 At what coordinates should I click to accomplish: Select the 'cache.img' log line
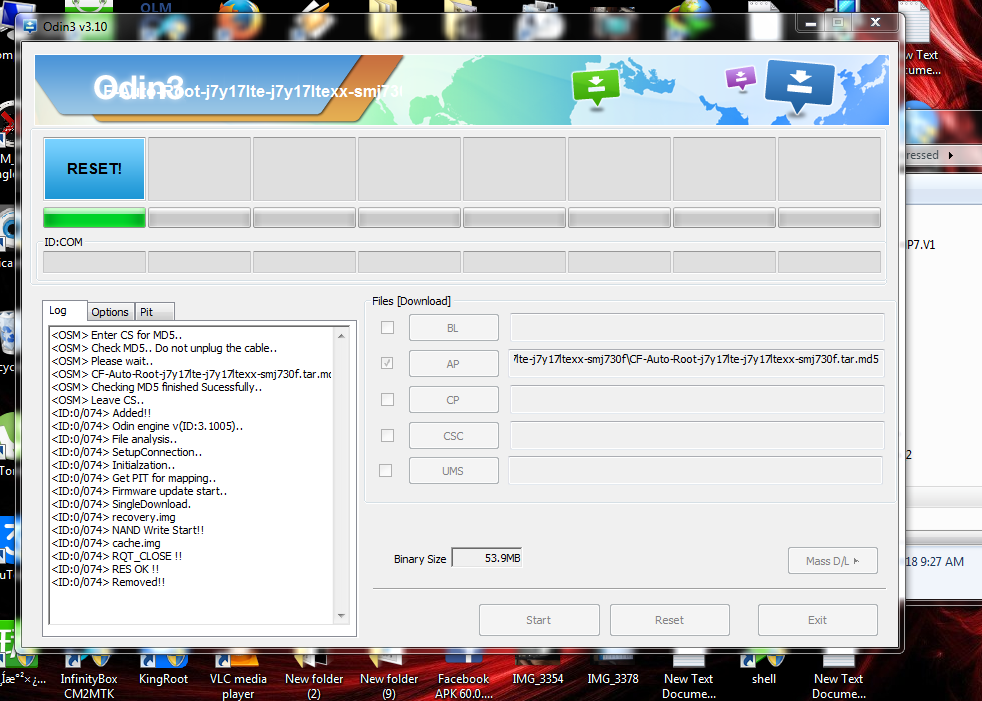tap(106, 543)
